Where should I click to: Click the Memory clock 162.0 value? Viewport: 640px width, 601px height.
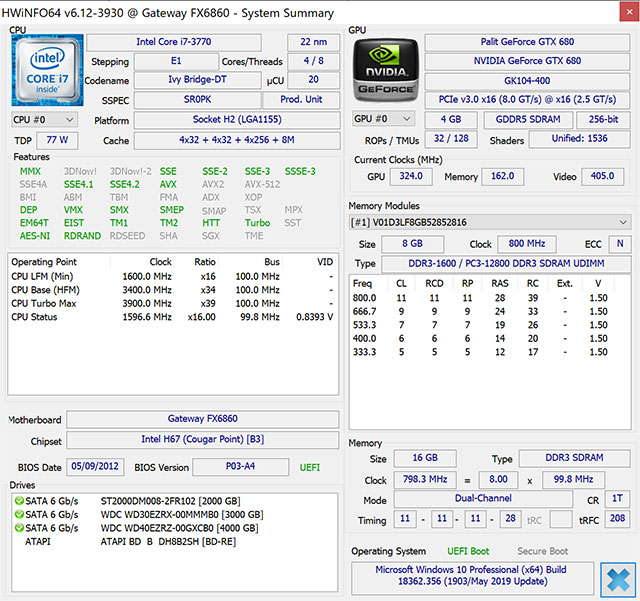tap(502, 176)
